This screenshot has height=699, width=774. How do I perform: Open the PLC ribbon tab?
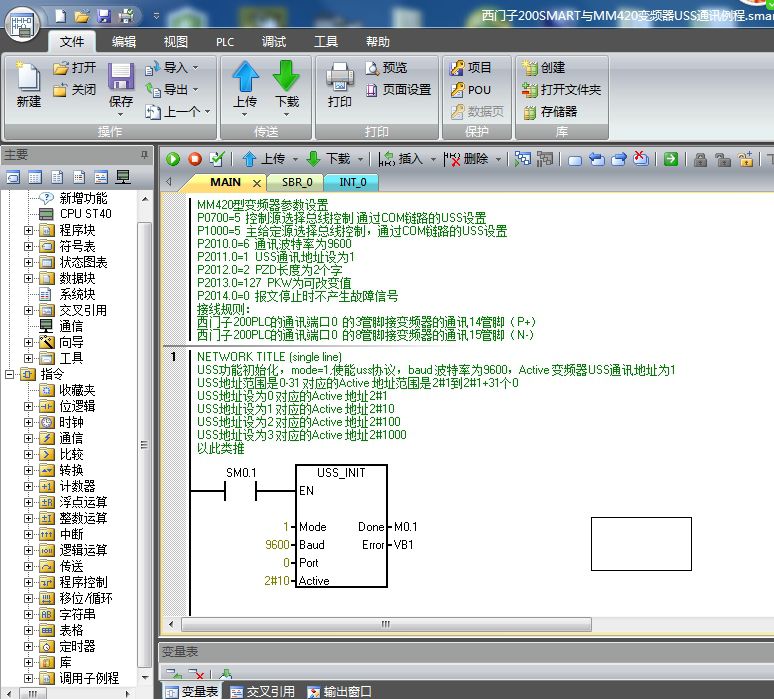225,42
